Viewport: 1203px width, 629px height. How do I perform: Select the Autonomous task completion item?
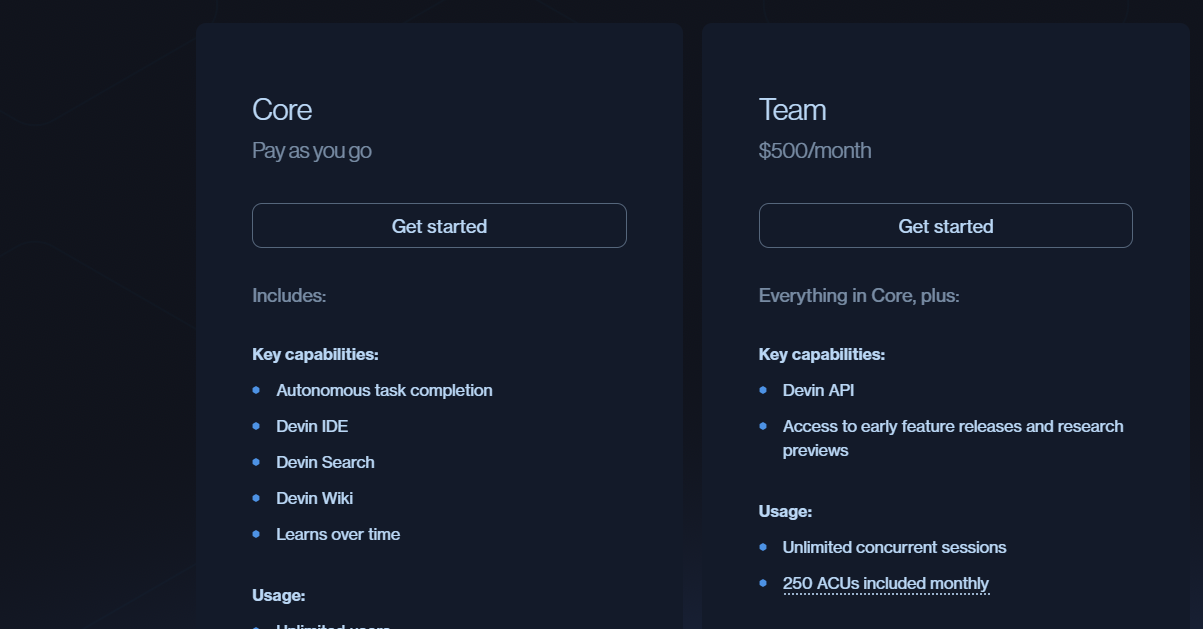[384, 390]
